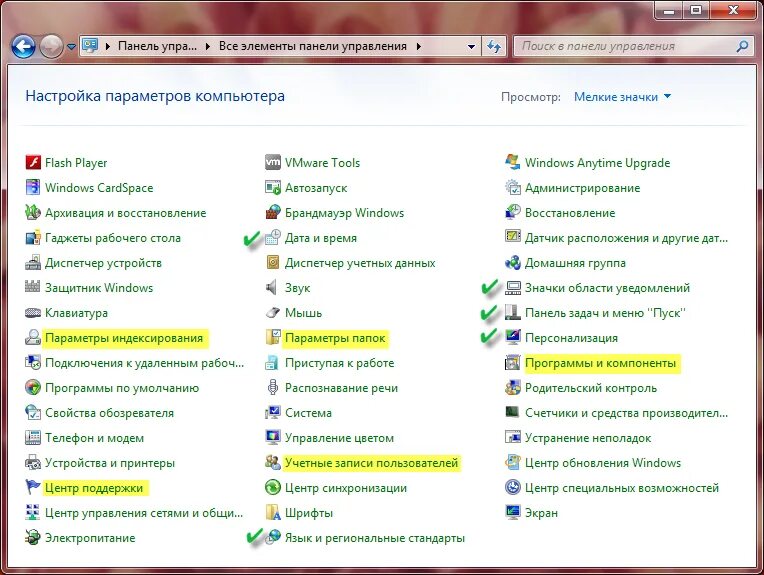Open the Параметры папок folder icon
The height and width of the screenshot is (575, 764).
tap(273, 337)
